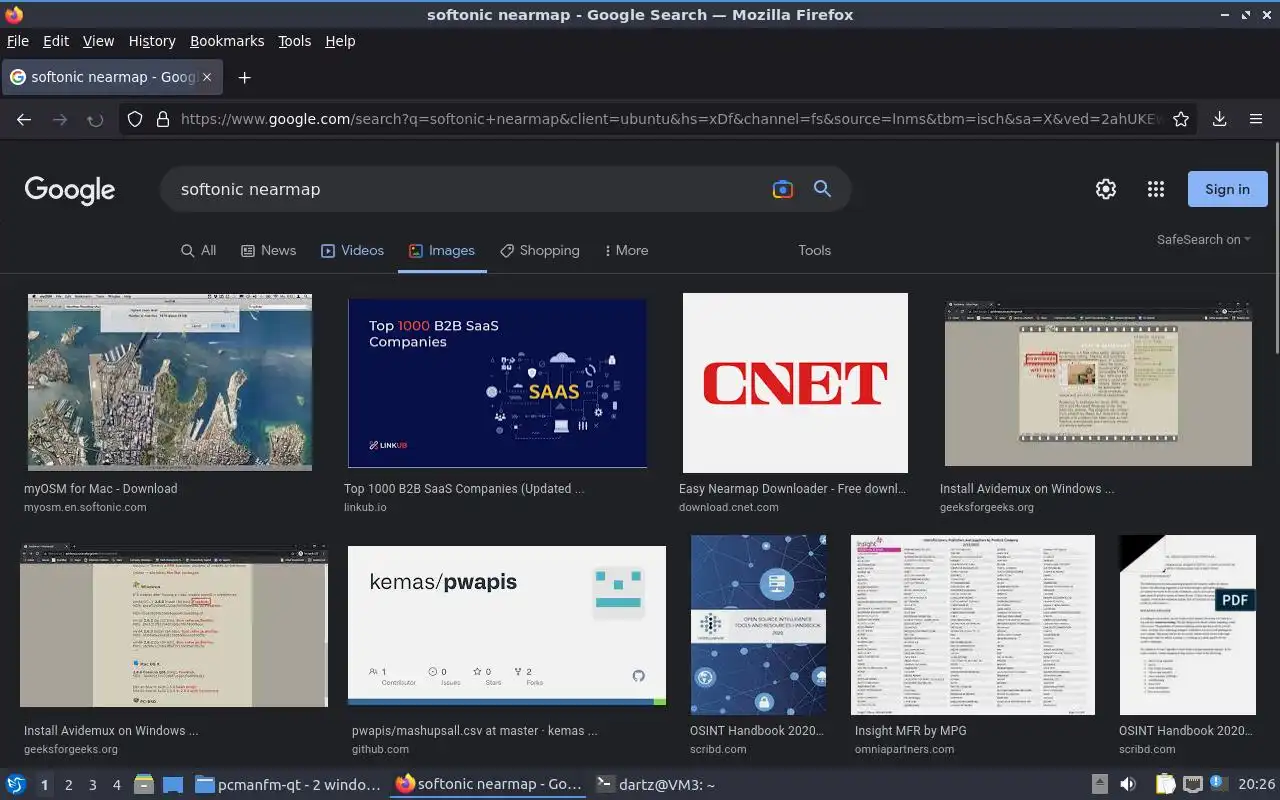
Task: Open Insight MFR by MPG link
Action: (x=910, y=730)
